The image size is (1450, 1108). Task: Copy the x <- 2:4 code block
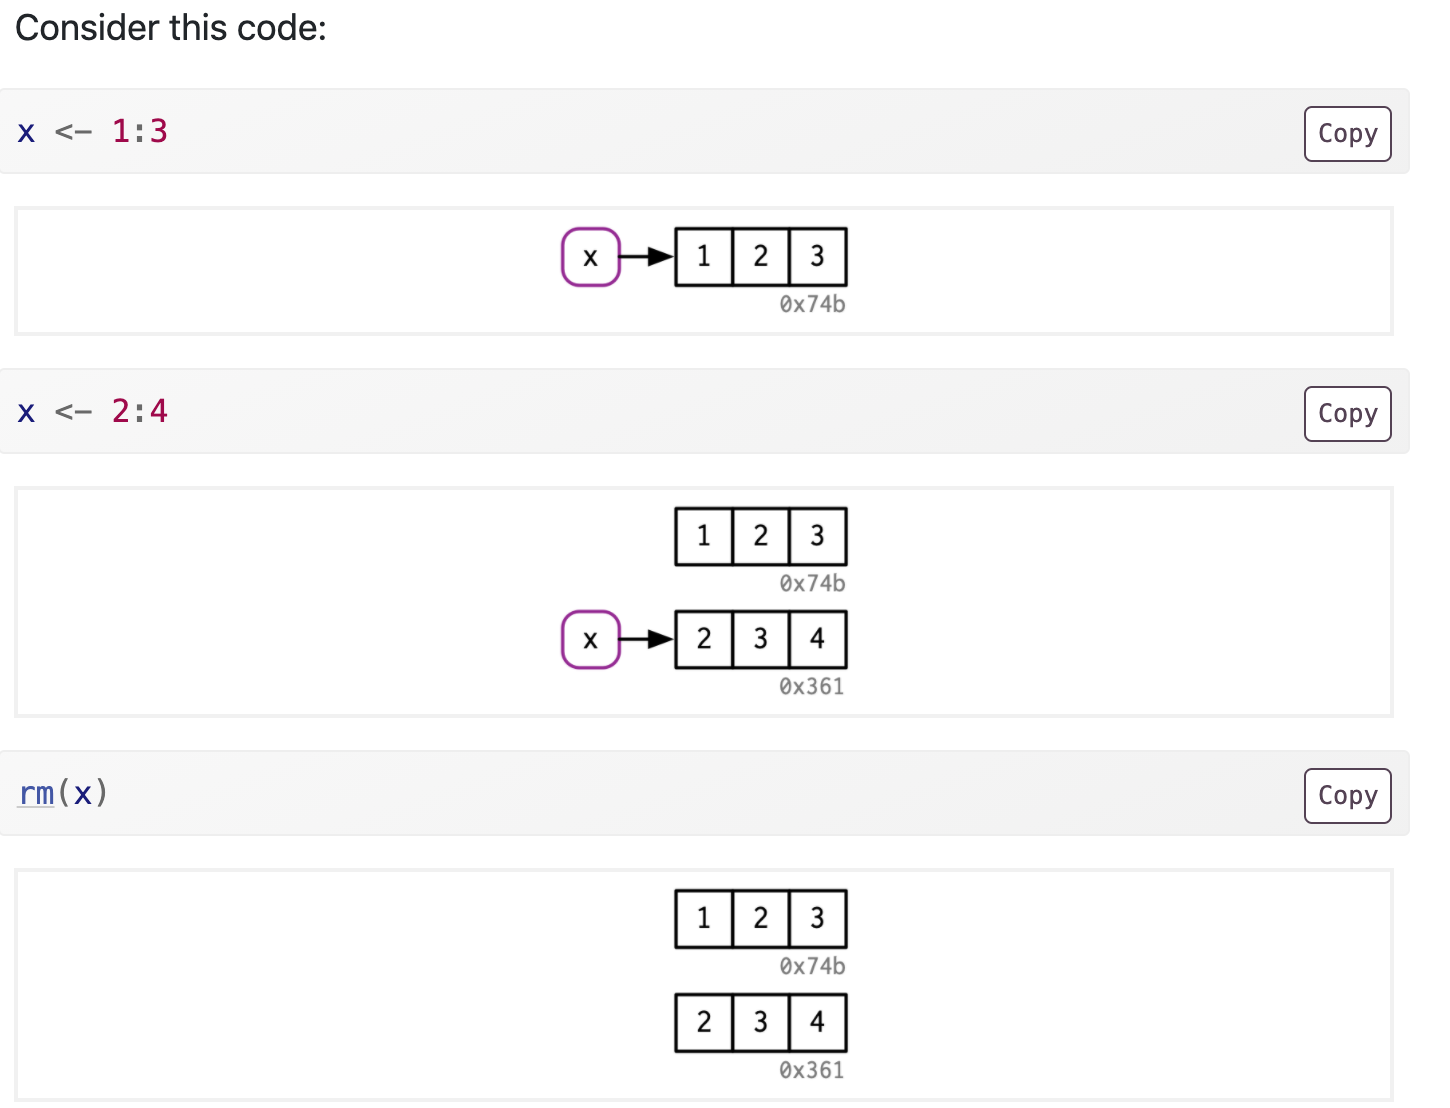[x=1347, y=414]
